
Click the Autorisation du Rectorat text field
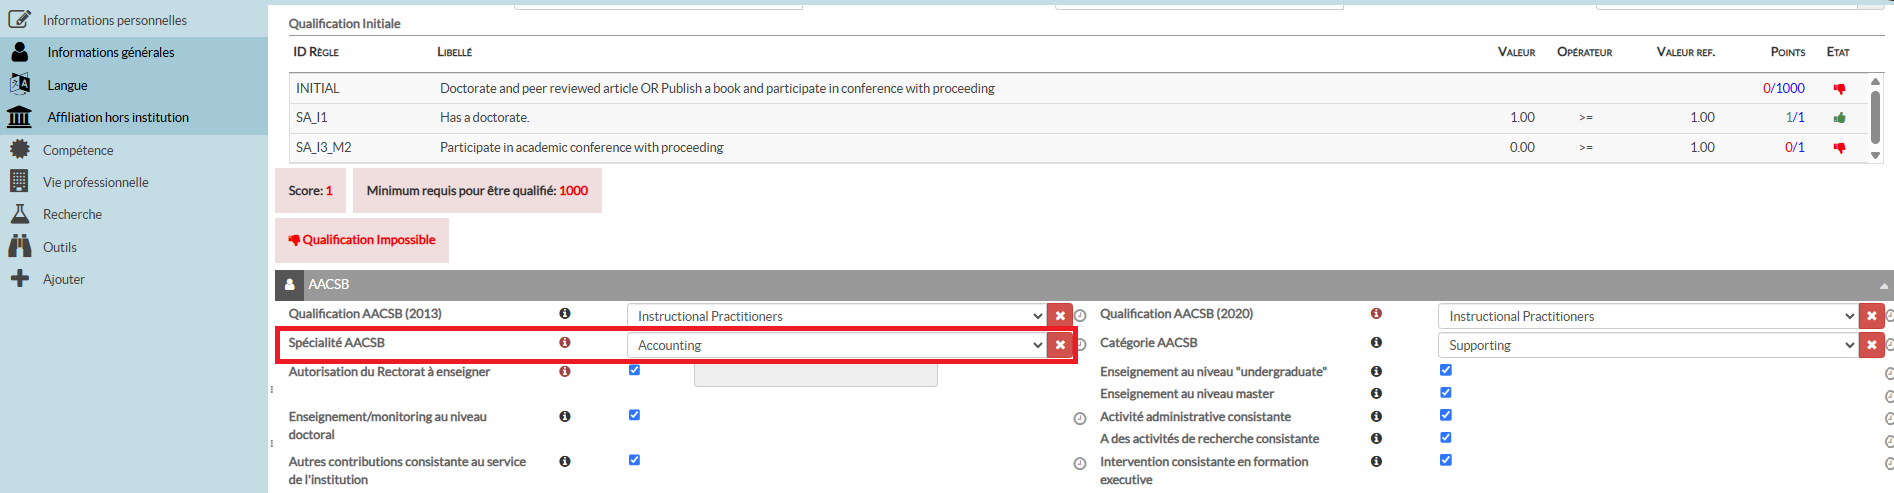click(815, 375)
